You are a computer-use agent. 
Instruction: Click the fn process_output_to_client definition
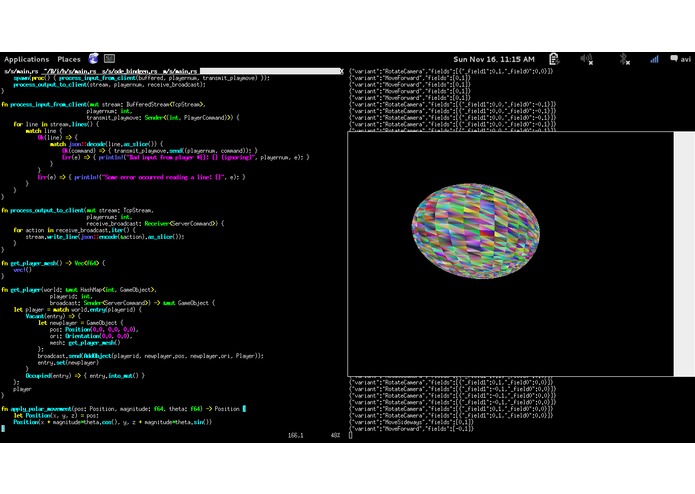(78, 210)
